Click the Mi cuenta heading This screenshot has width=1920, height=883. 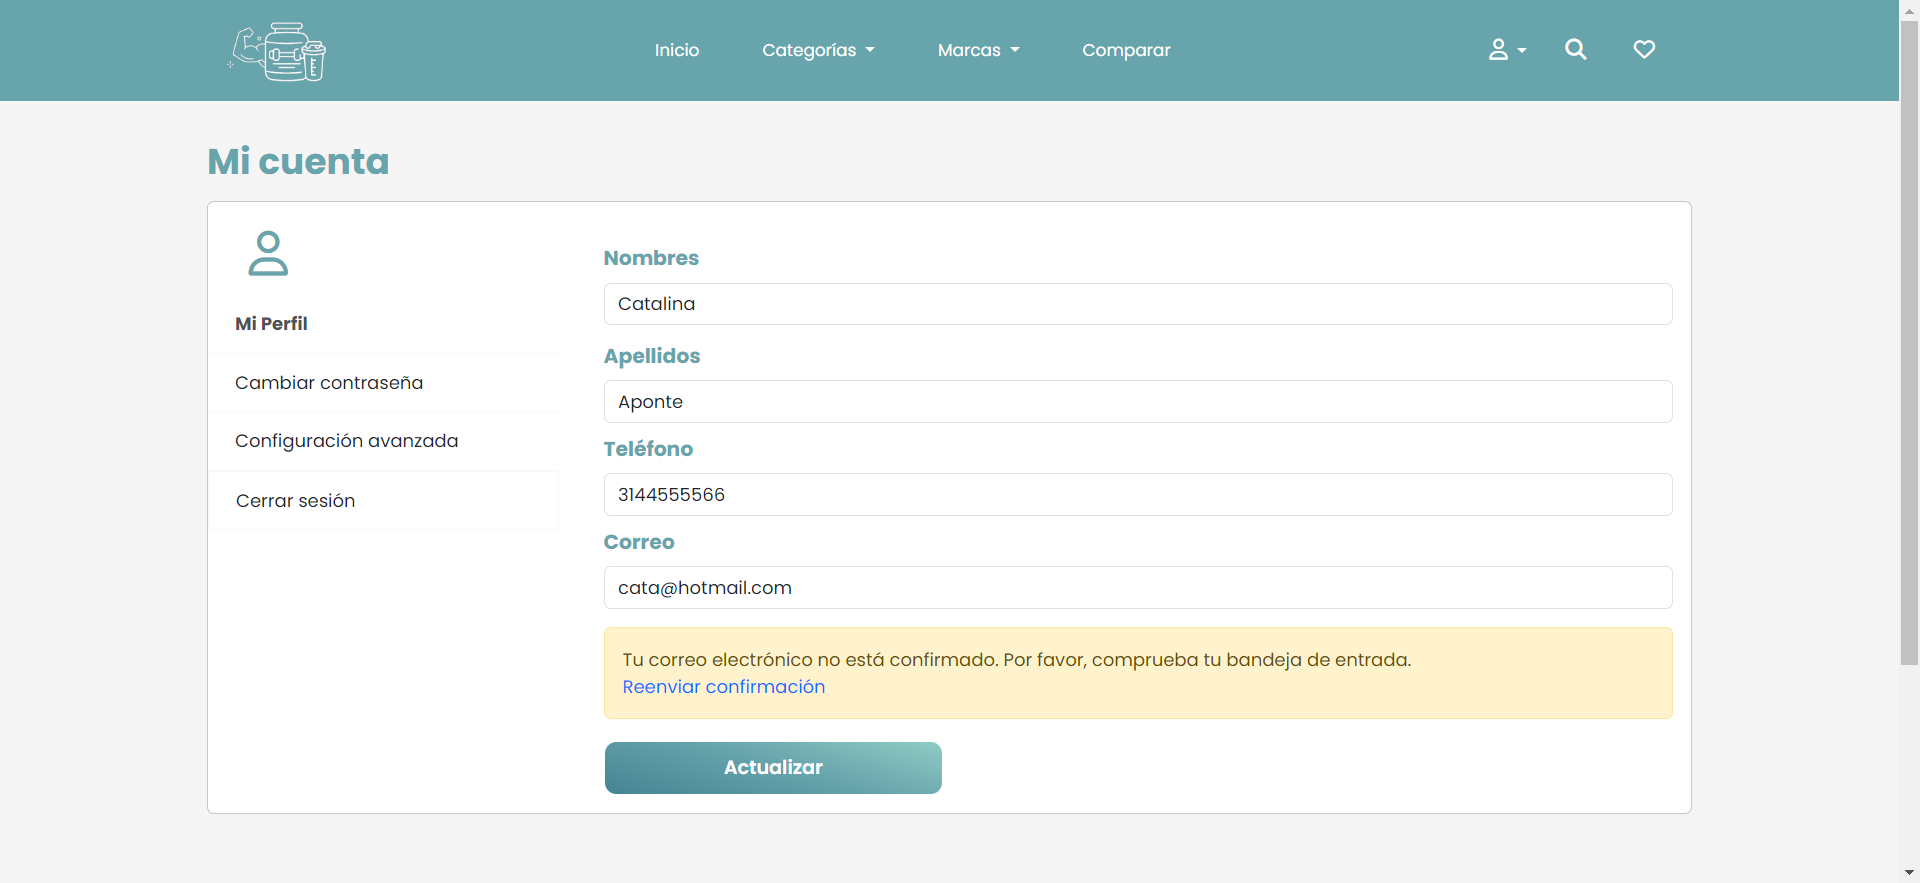click(x=298, y=161)
